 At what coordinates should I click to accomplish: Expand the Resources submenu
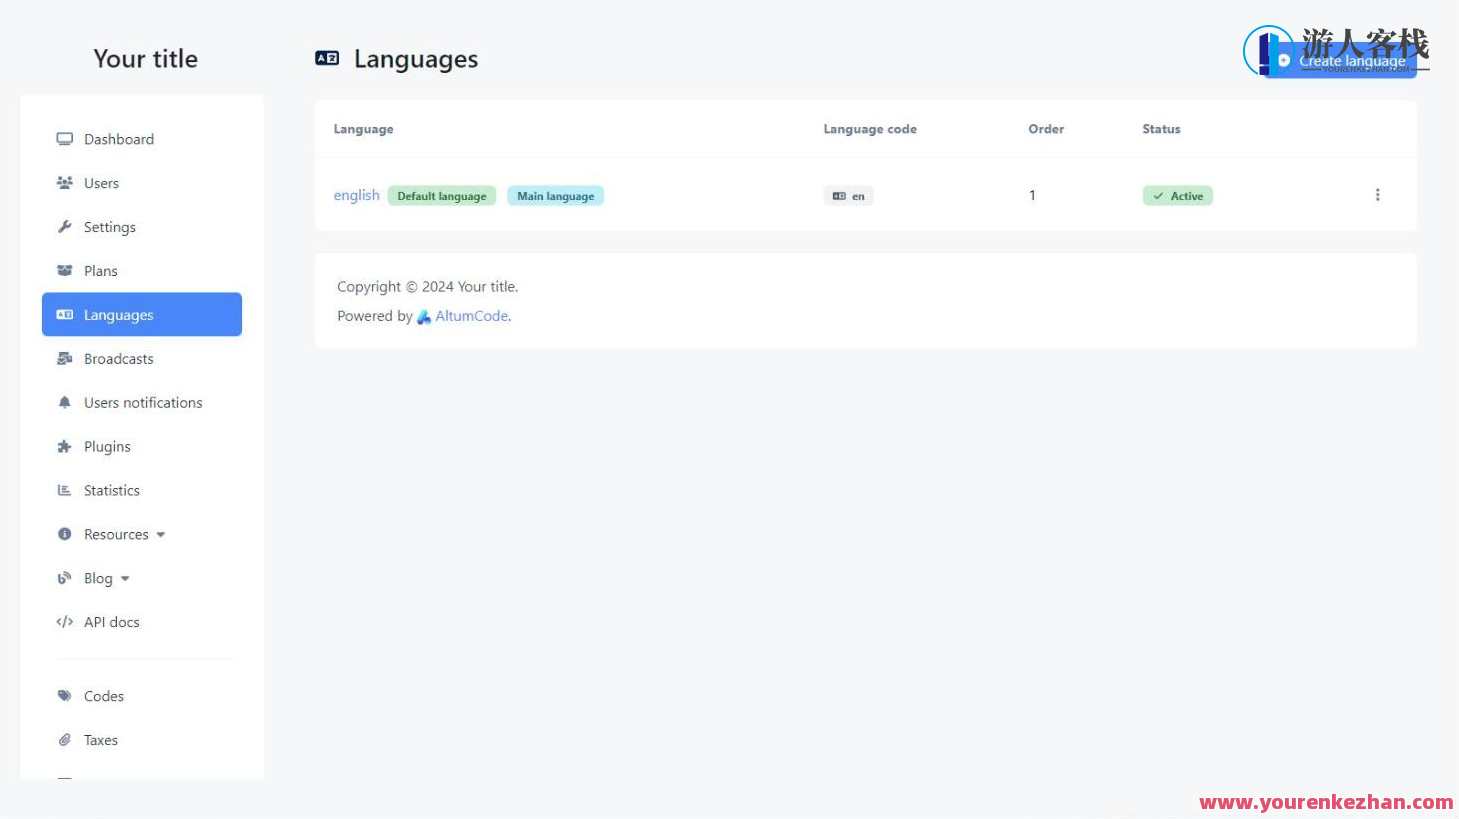(x=124, y=535)
